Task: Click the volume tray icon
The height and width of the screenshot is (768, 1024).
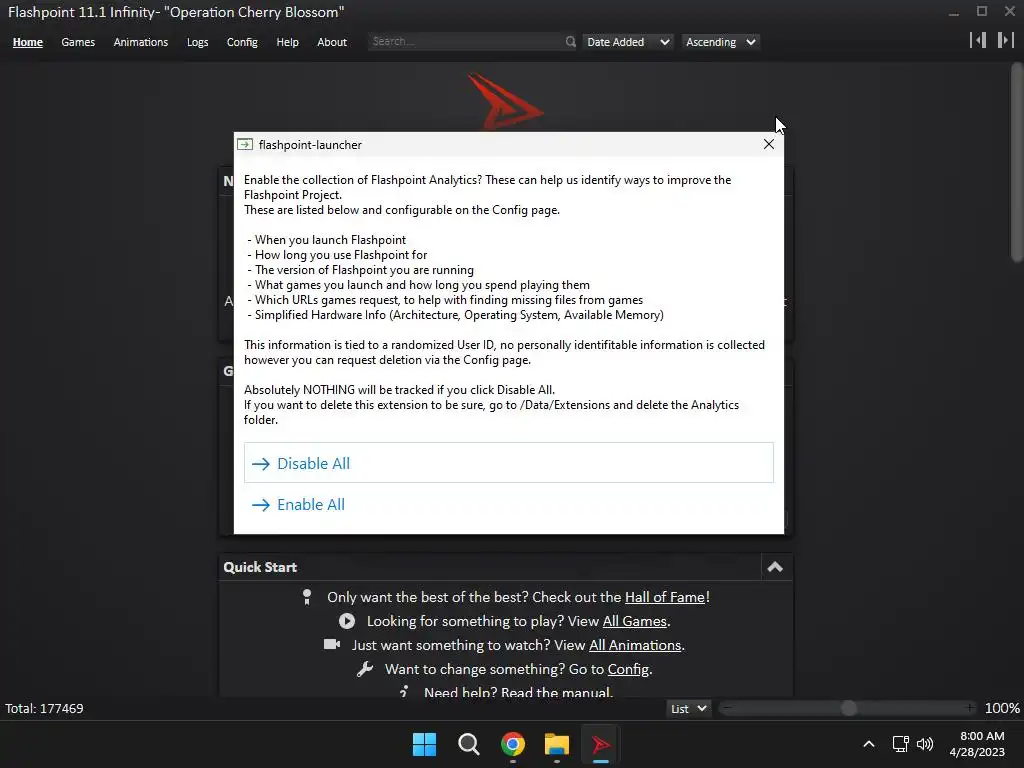Action: click(x=925, y=744)
